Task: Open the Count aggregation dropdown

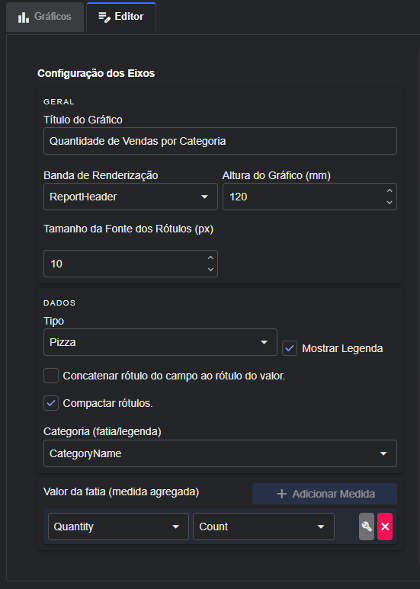Action: point(264,526)
